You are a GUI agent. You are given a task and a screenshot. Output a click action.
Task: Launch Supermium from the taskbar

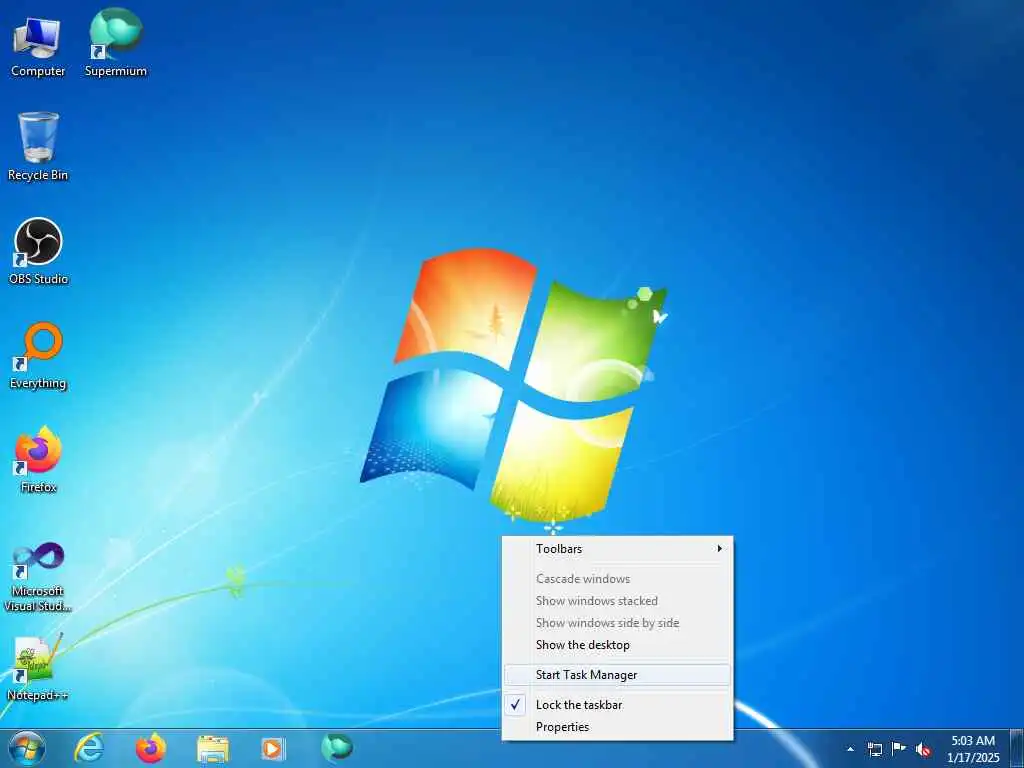pos(336,748)
